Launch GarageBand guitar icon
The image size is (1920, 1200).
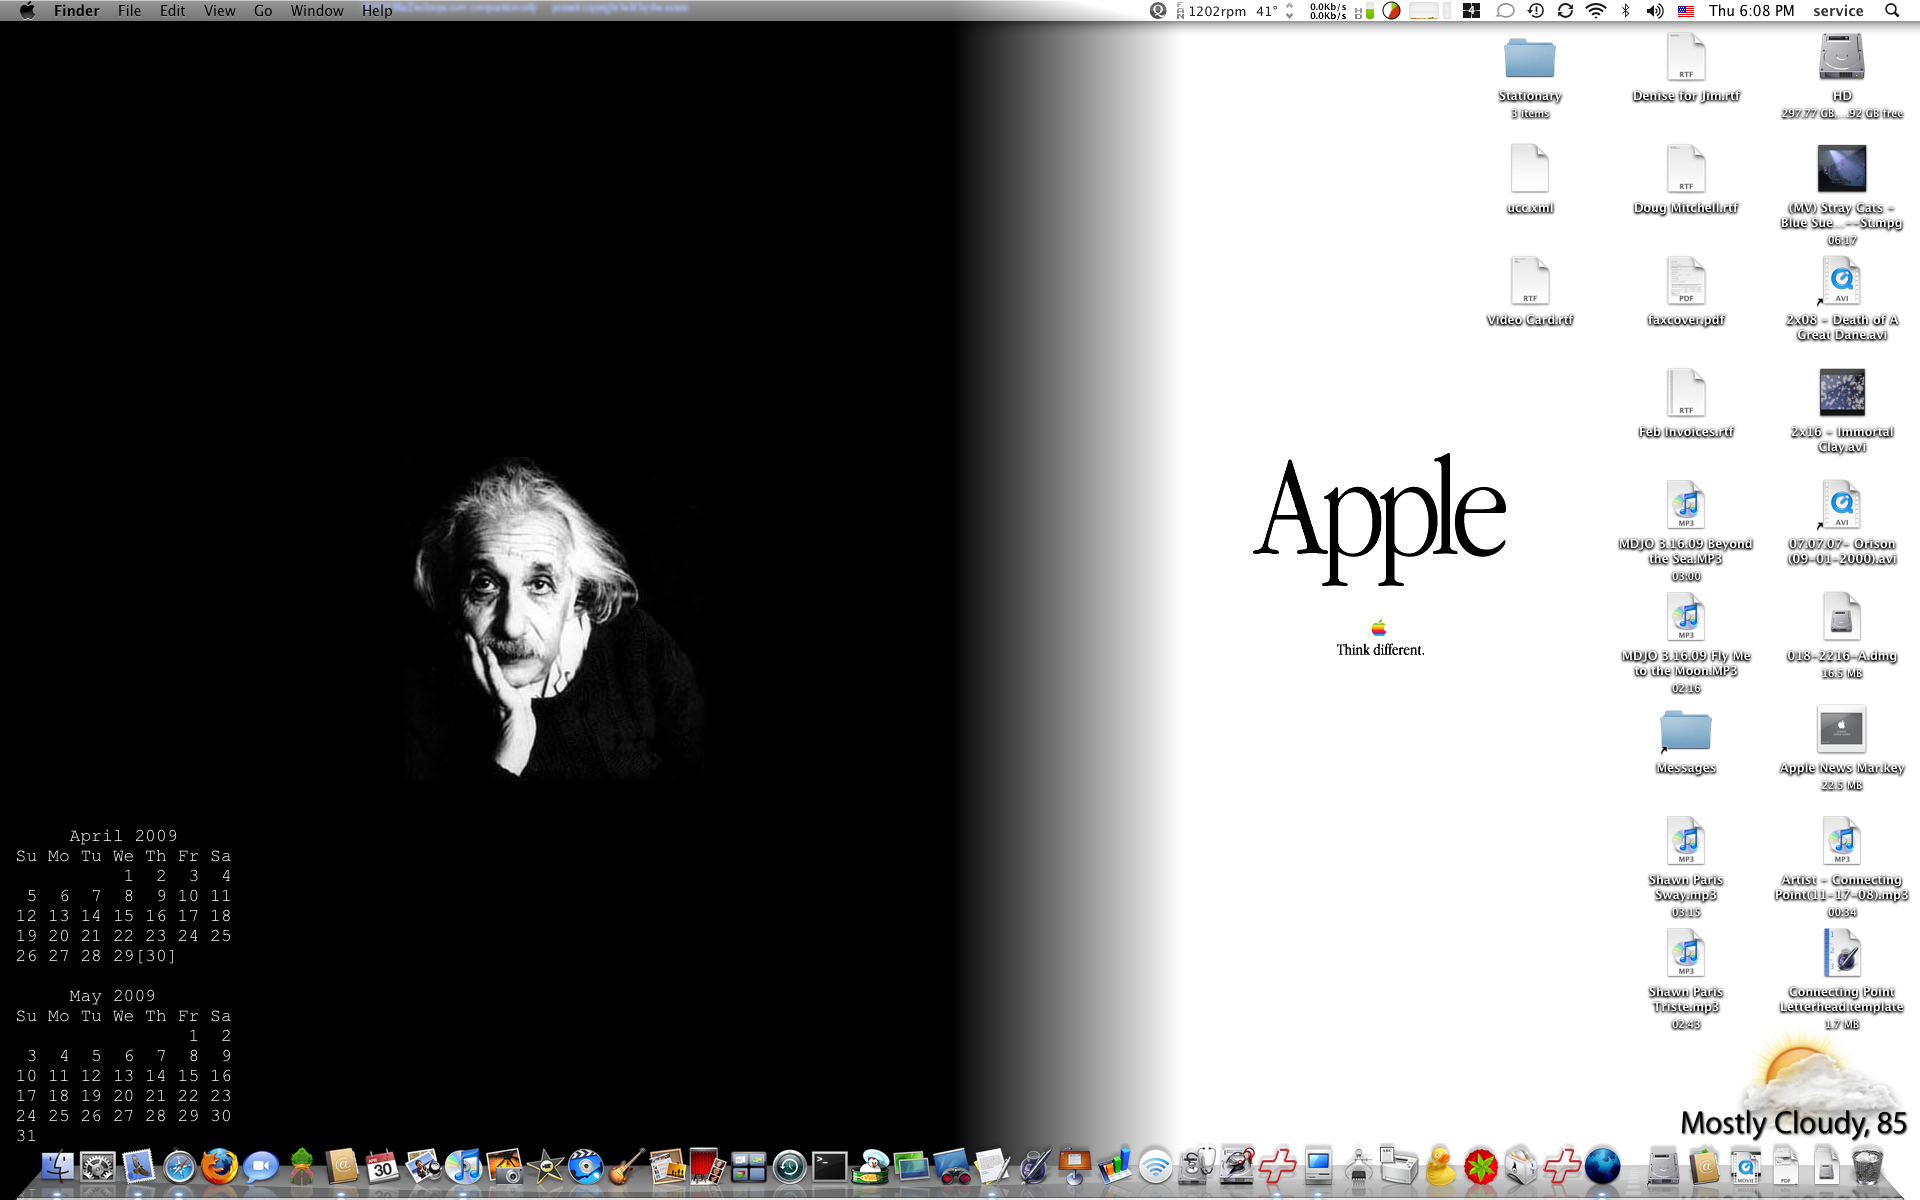627,1166
